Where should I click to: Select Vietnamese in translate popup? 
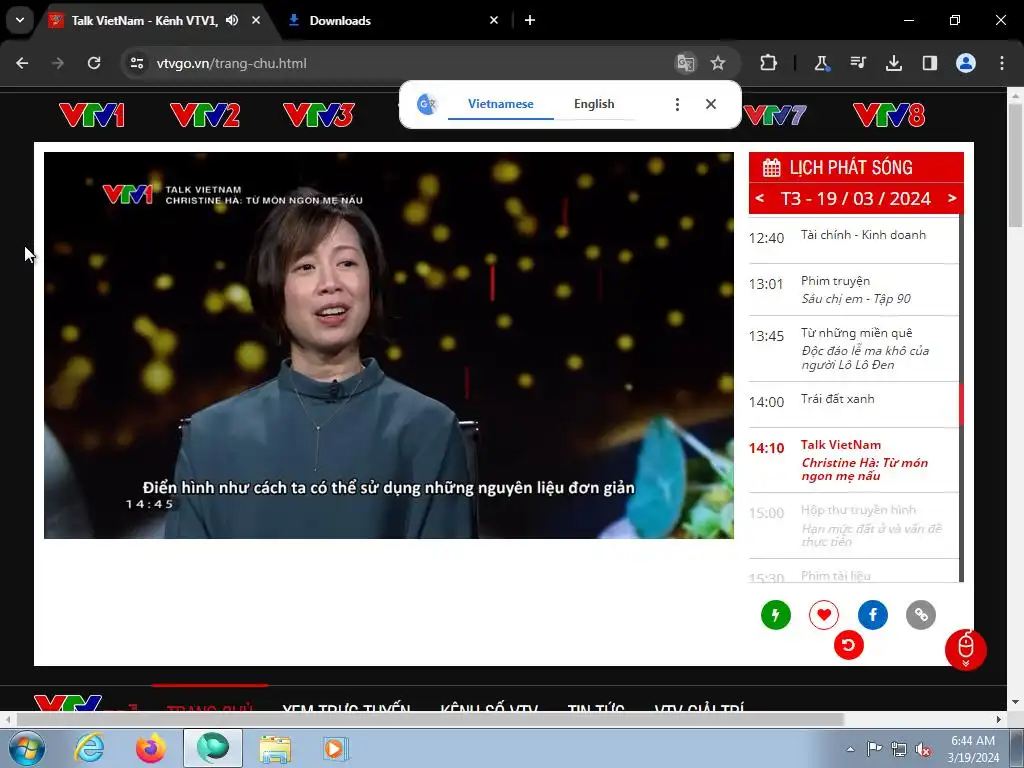click(500, 104)
